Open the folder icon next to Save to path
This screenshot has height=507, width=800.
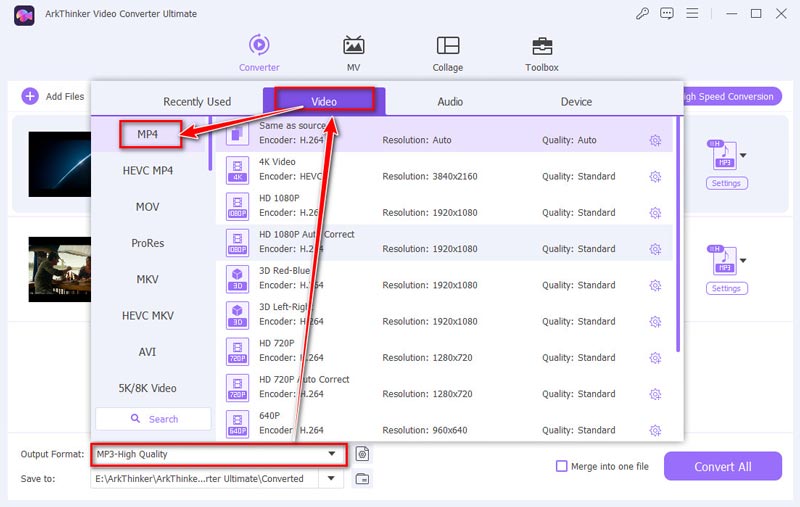tap(362, 479)
